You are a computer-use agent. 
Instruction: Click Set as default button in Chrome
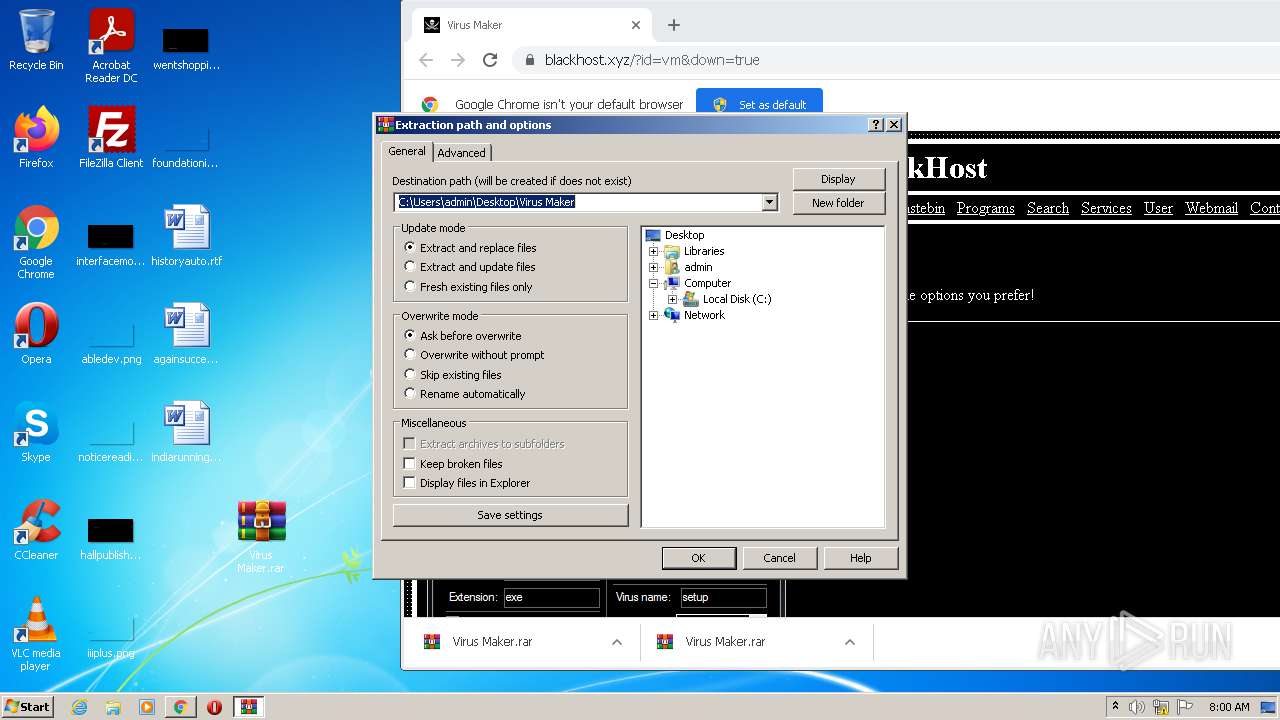[761, 104]
